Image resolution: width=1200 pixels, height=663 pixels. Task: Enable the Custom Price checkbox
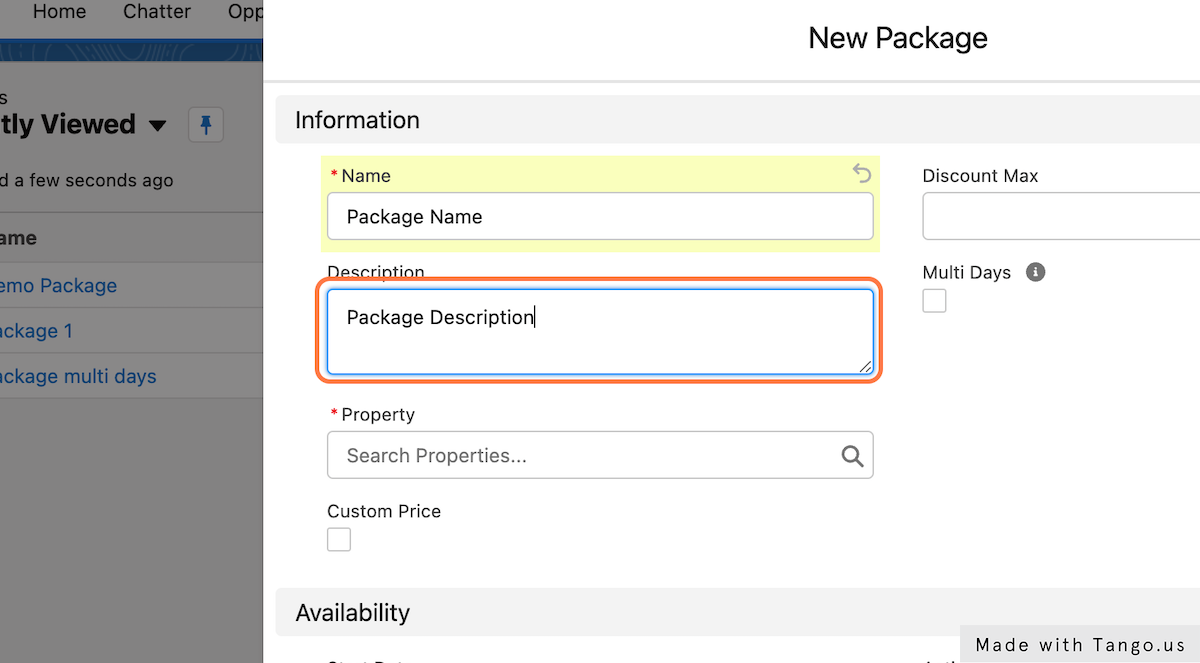coord(339,540)
